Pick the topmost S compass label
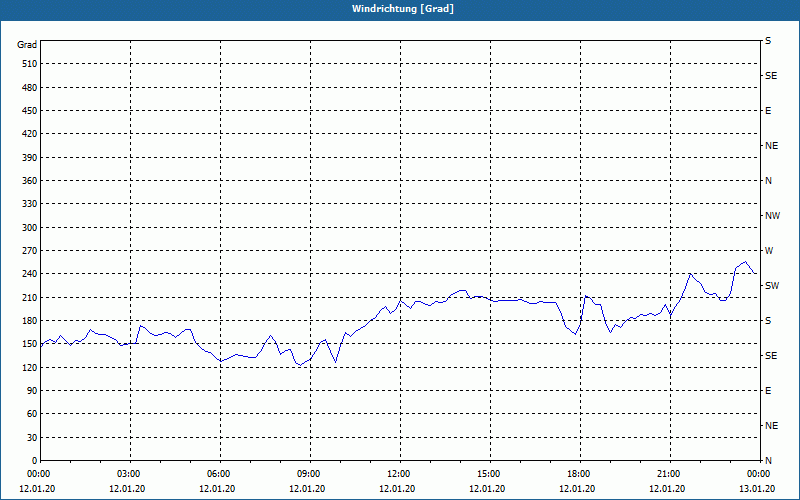 click(768, 41)
